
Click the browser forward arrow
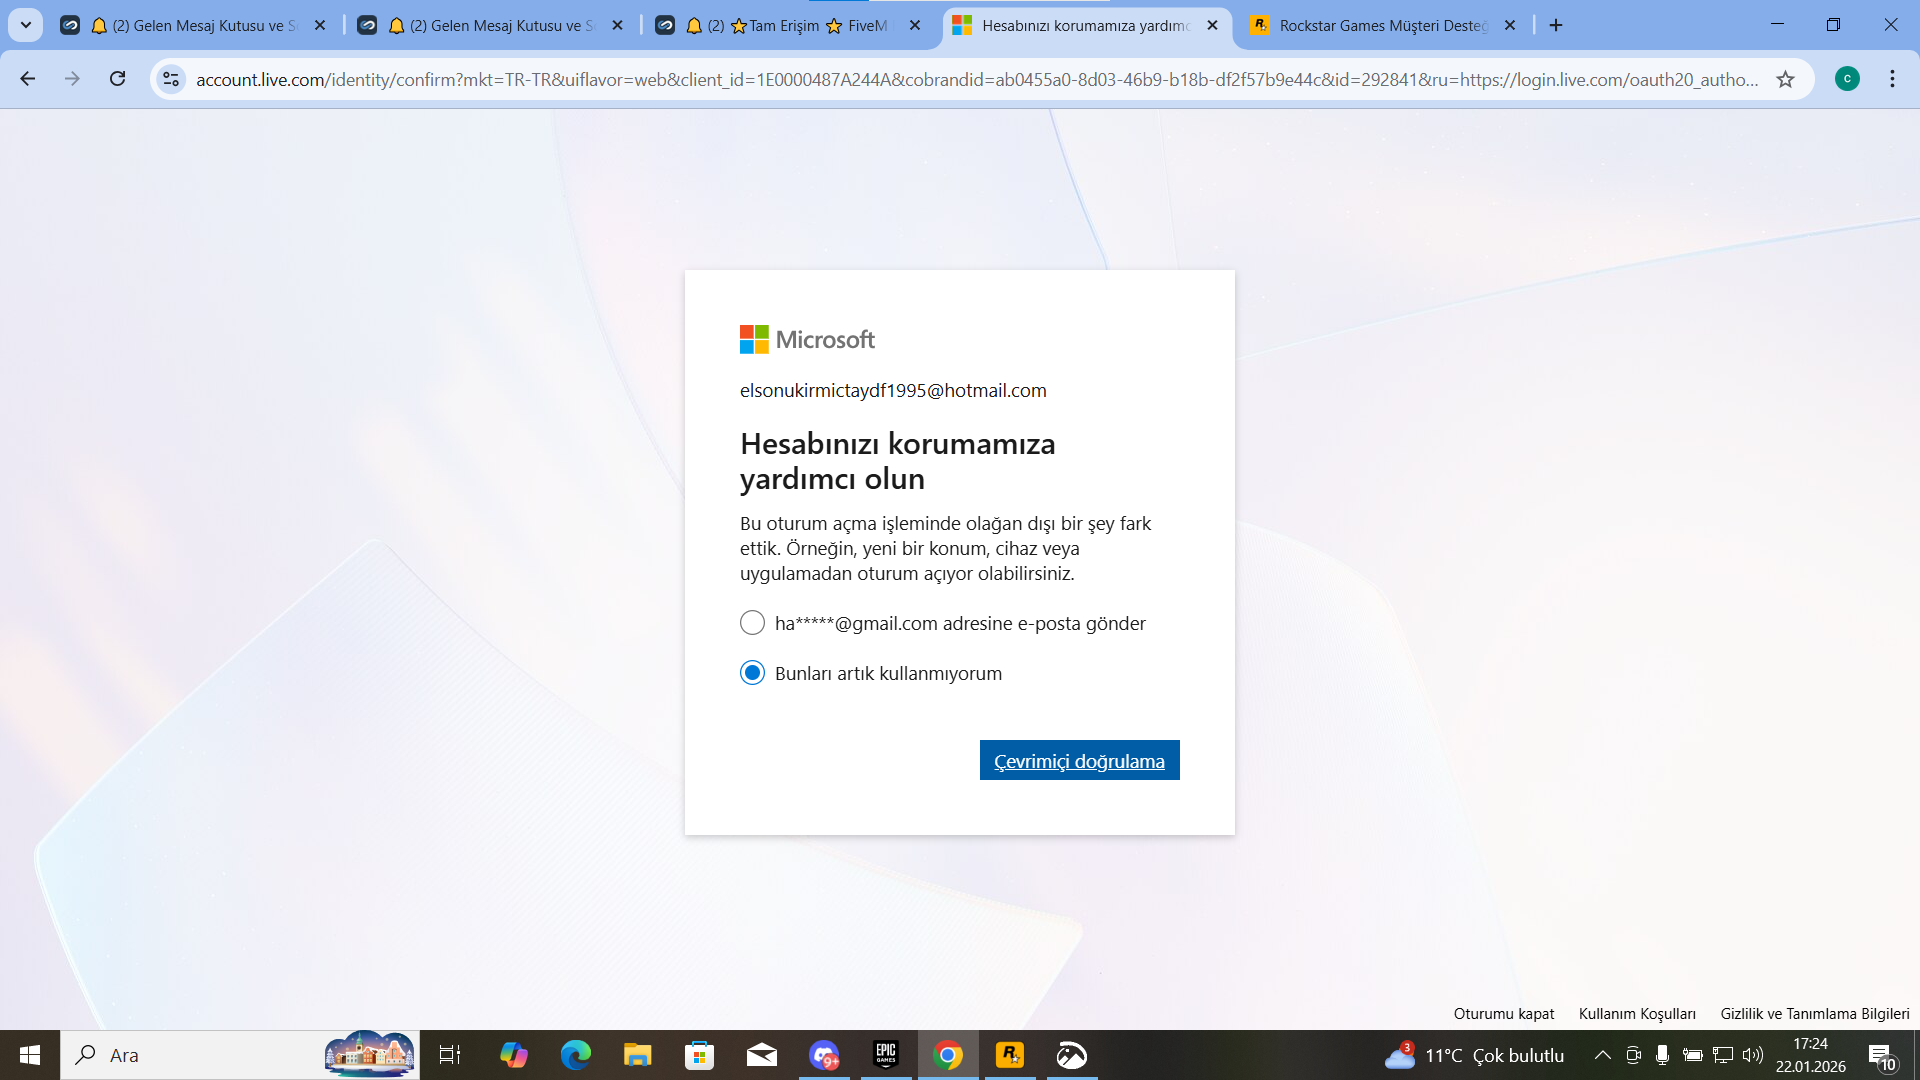[x=72, y=79]
